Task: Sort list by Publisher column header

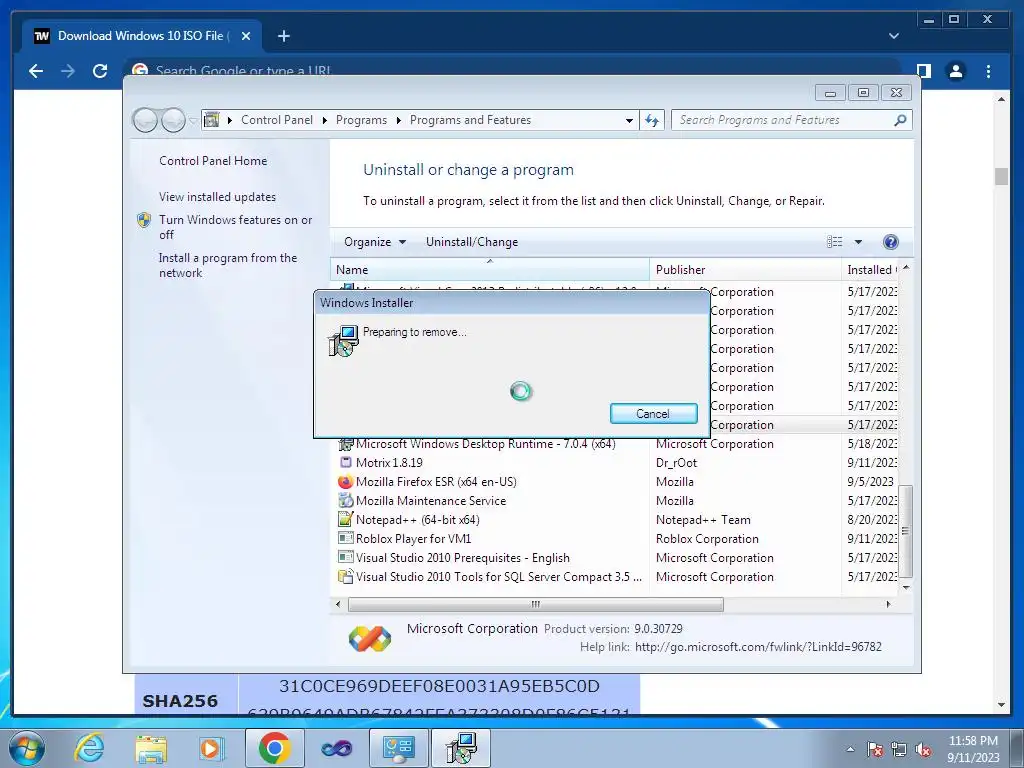Action: [745, 269]
